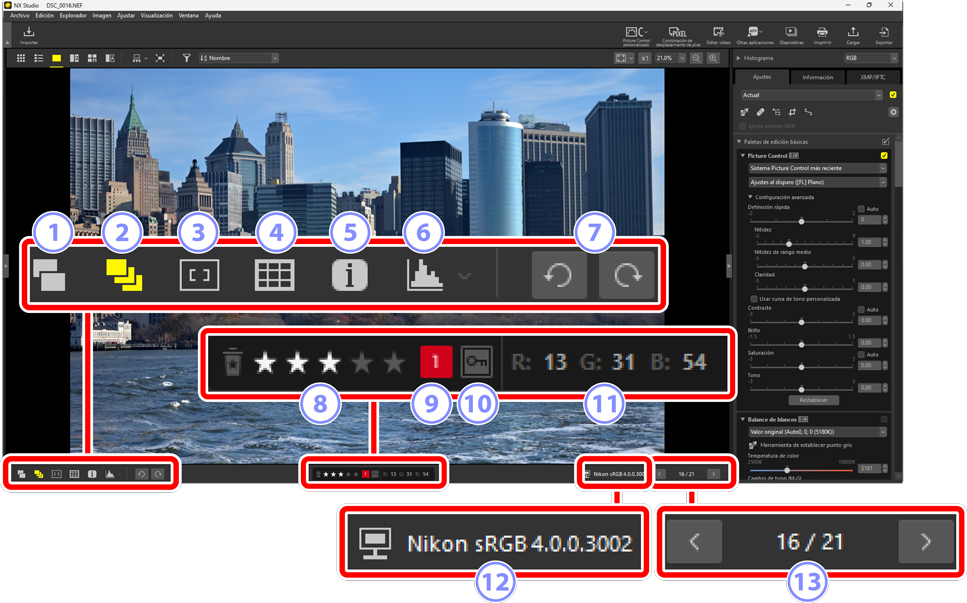The width and height of the screenshot is (967, 603).
Task: Click the Restablecer button
Action: [x=813, y=400]
